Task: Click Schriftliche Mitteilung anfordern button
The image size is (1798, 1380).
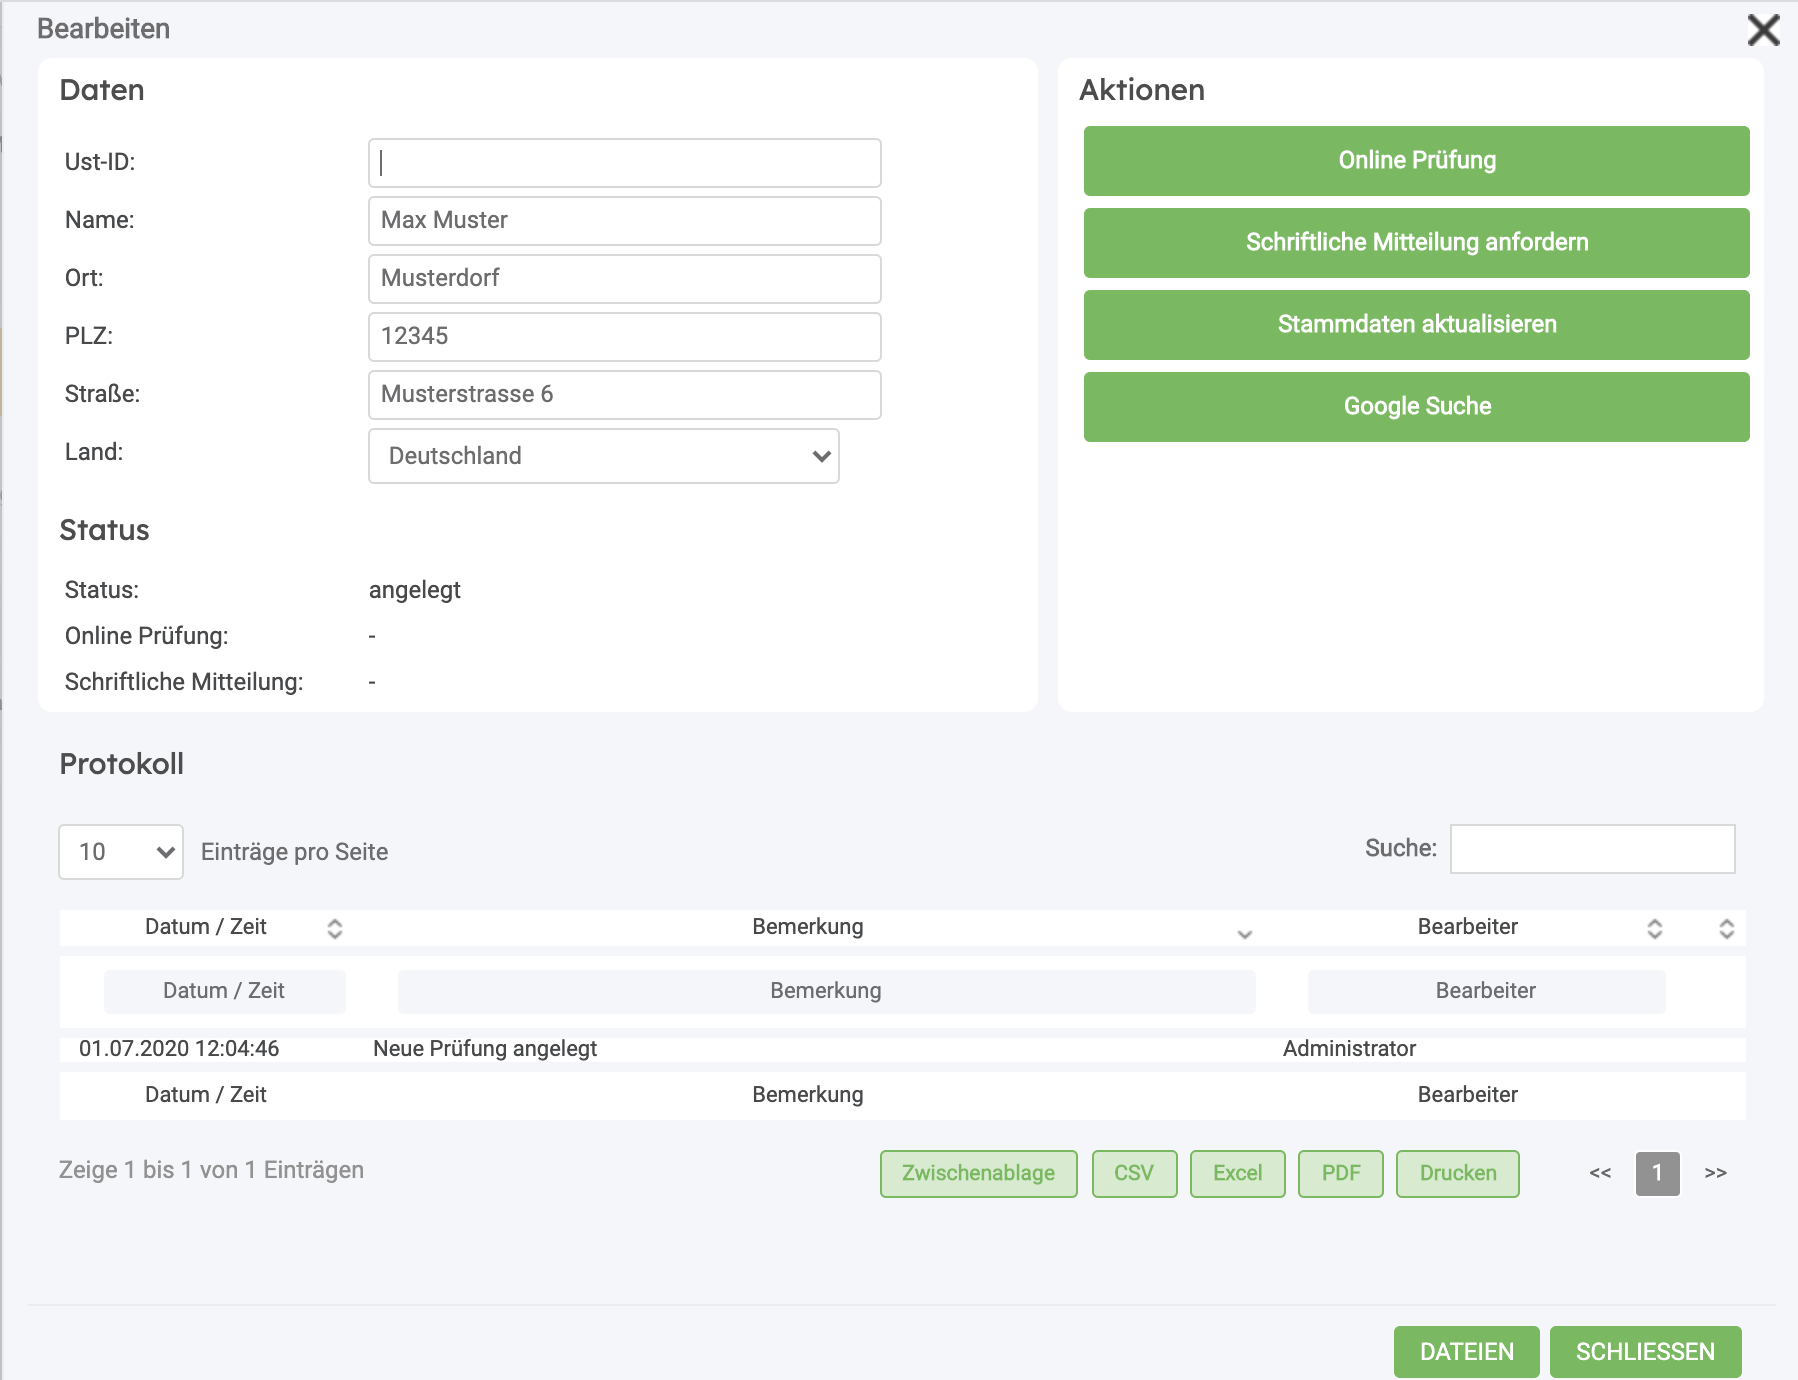Action: pyautogui.click(x=1416, y=243)
